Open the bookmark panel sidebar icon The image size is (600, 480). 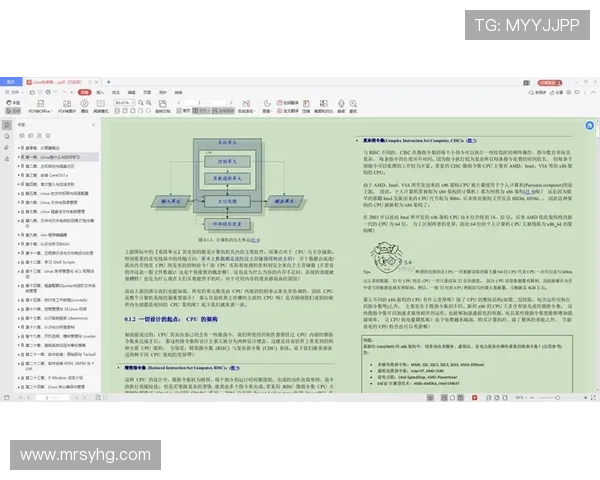tap(7, 125)
